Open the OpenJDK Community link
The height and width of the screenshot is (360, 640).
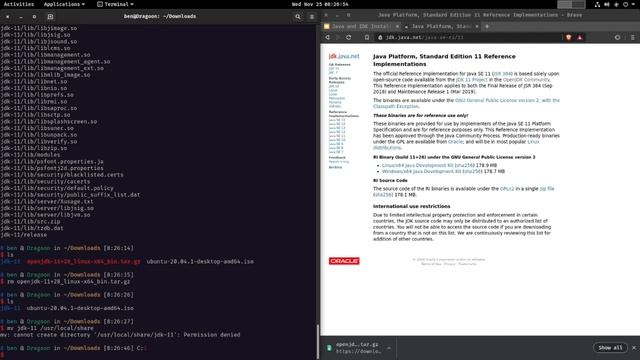(527, 80)
